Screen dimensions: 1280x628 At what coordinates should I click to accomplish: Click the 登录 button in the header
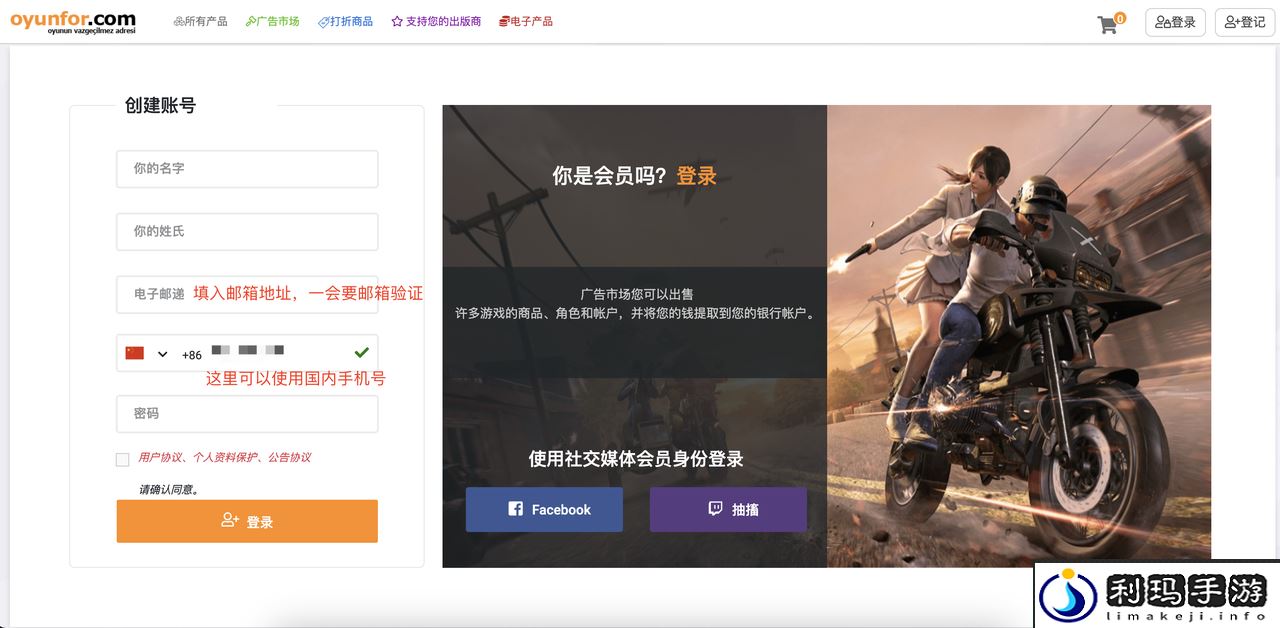pos(1175,22)
